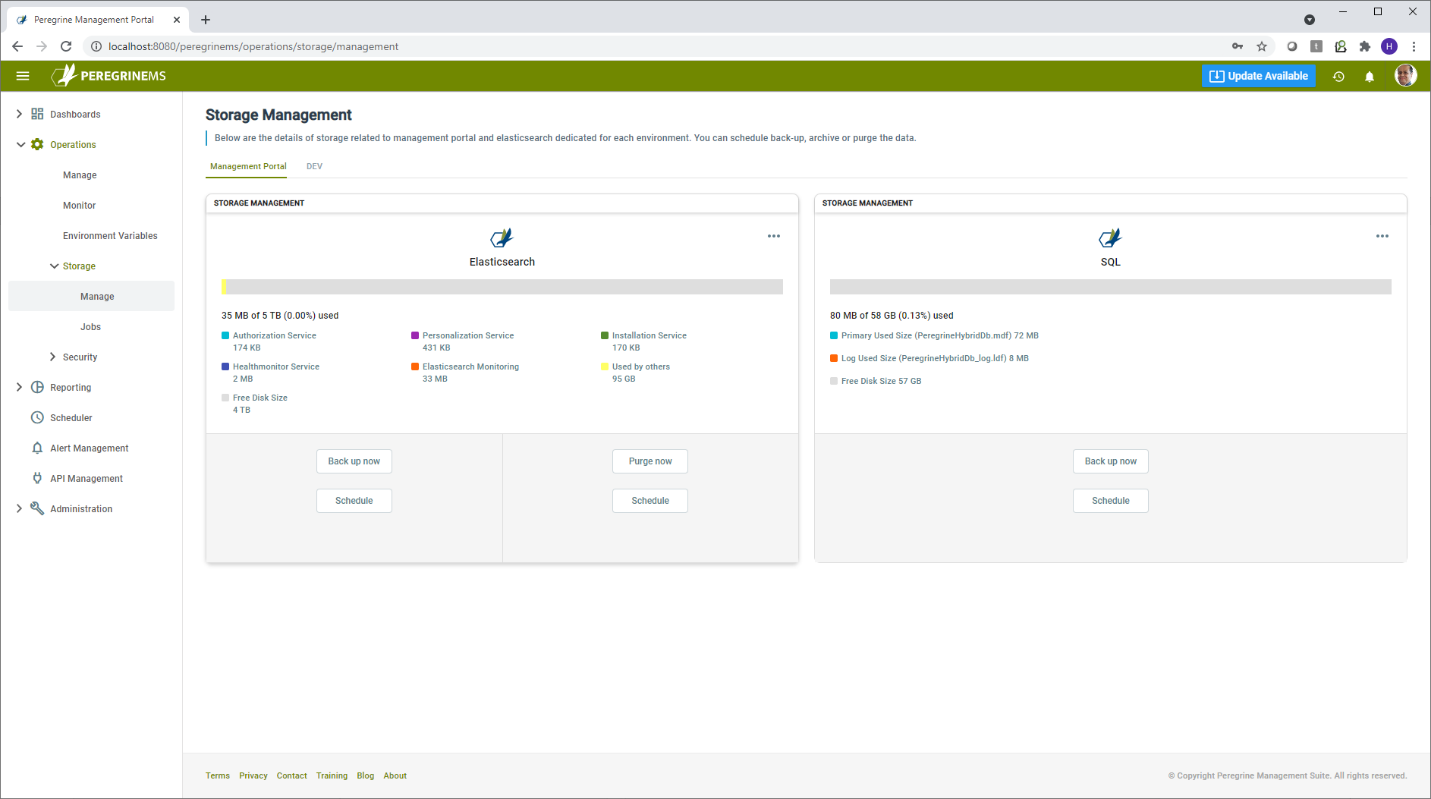The image size is (1431, 799).
Task: Open Manage under Operations
Action: 80,175
